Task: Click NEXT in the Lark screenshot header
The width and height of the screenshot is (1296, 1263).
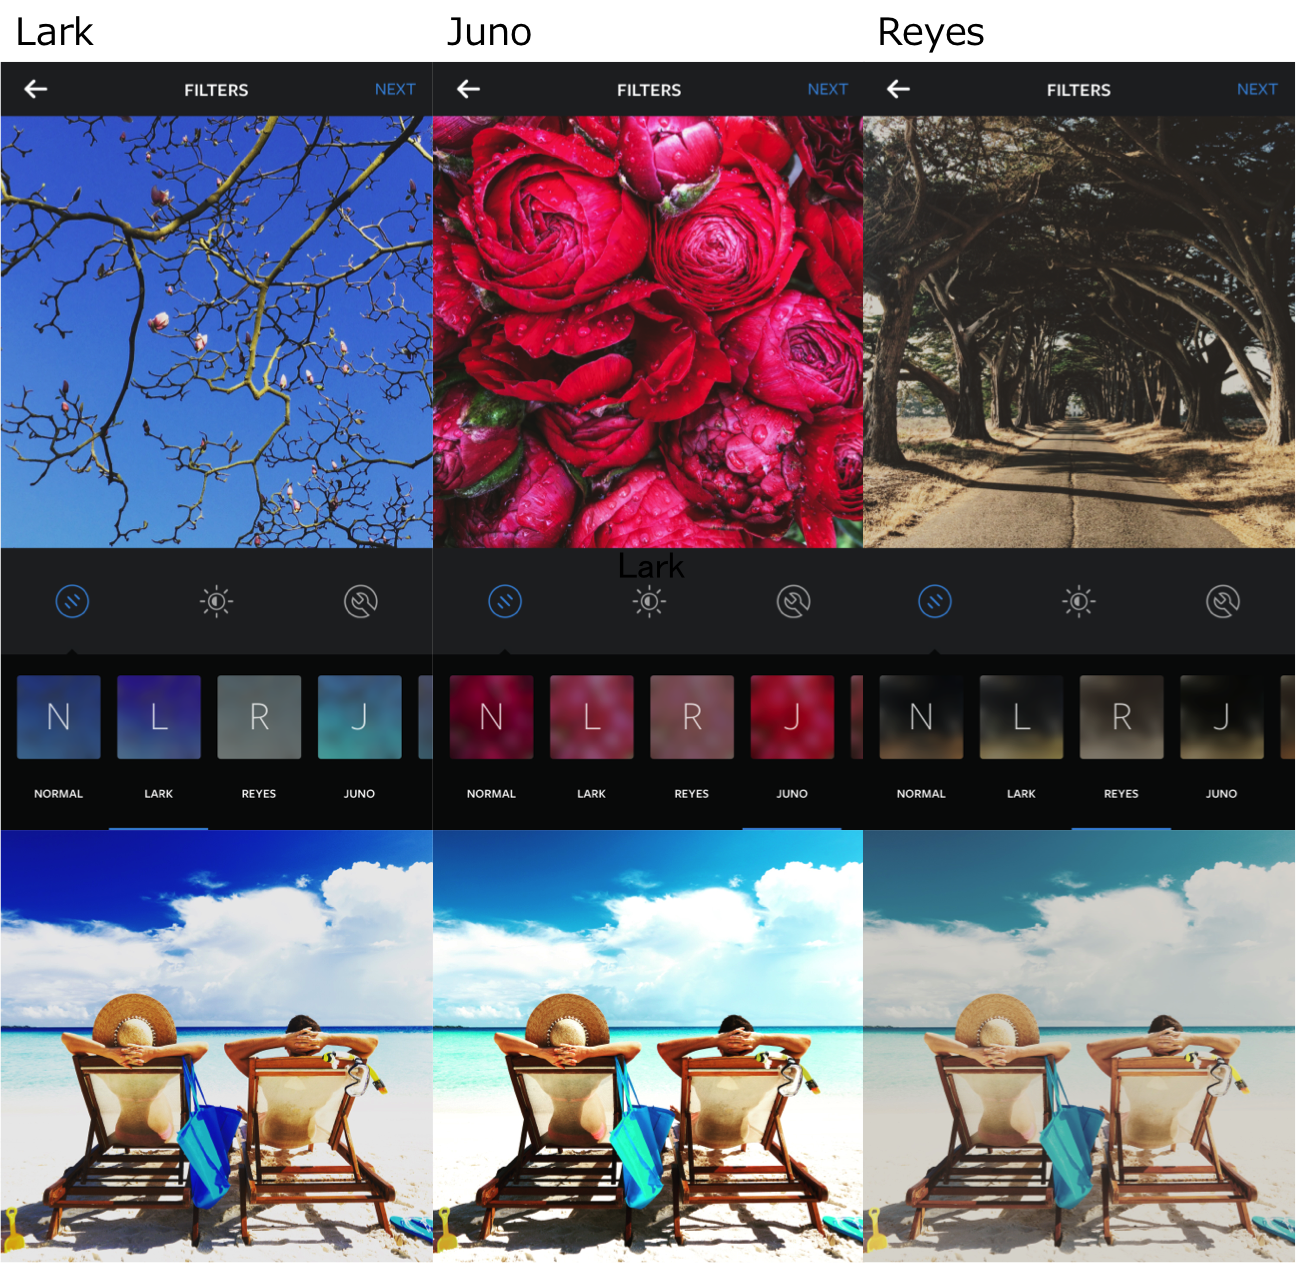Action: tap(395, 89)
